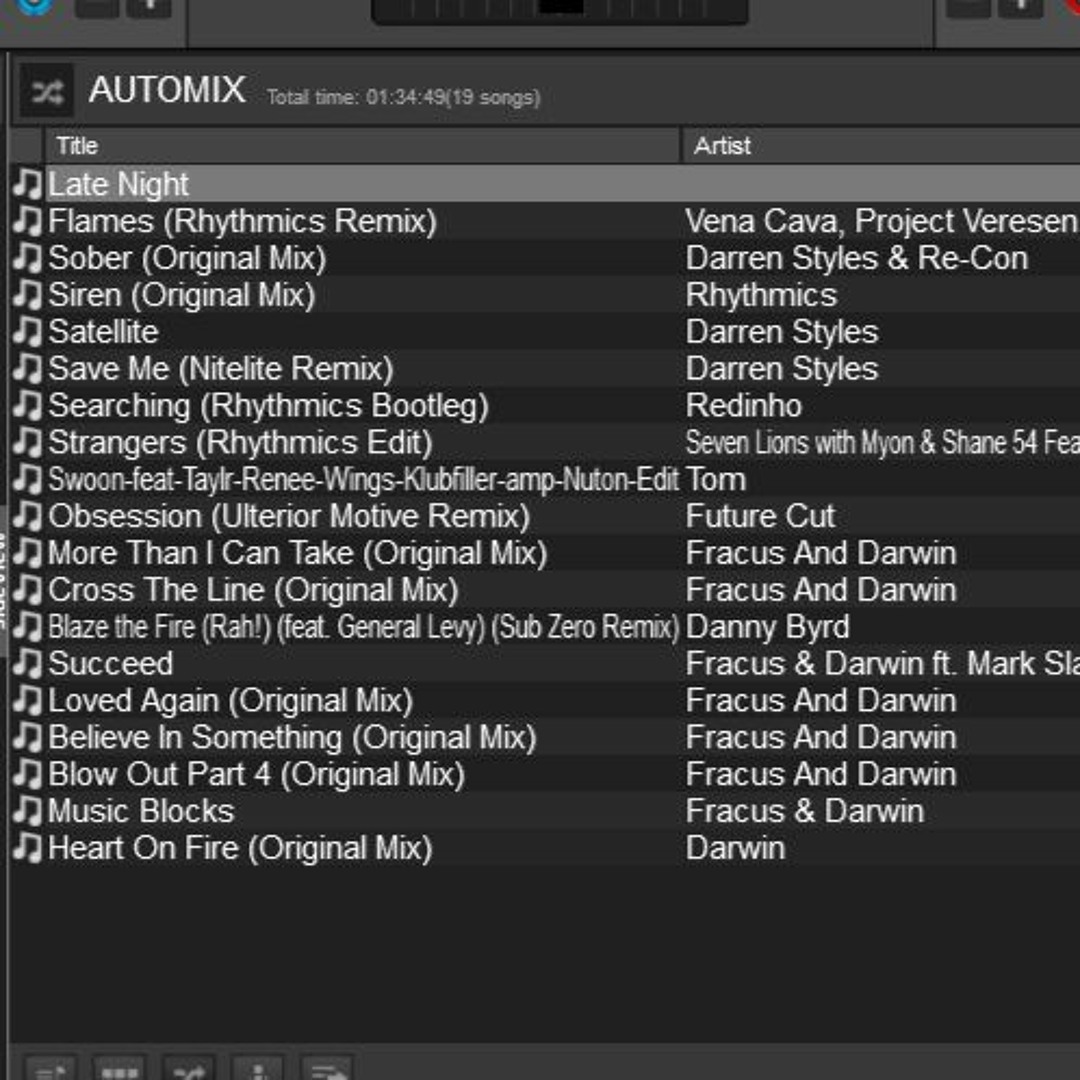Click the note icon beside Flames (Rhythmics Remix)

pyautogui.click(x=28, y=221)
